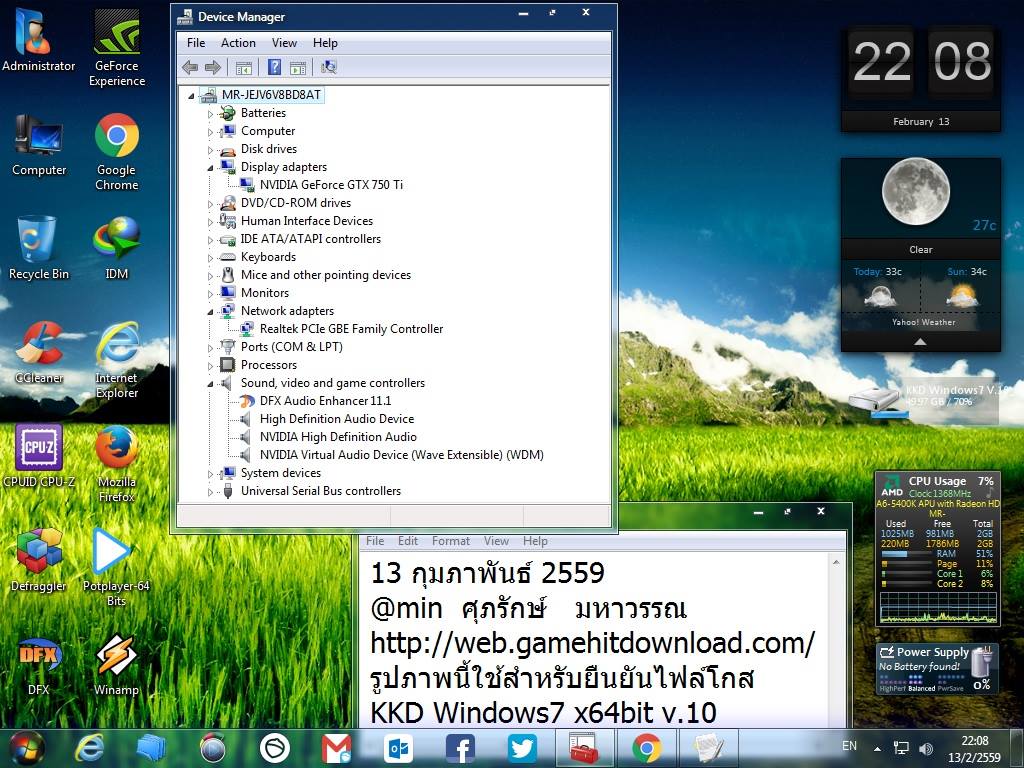Screen dimensions: 1024x768
Task: Click the Windows Start orb
Action: (27, 748)
